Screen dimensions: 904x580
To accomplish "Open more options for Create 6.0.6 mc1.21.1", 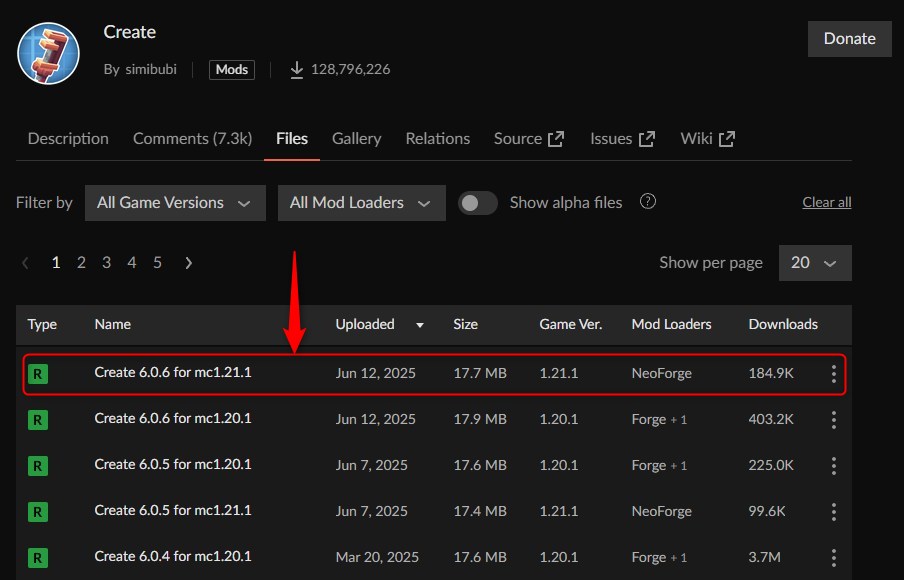I will click(x=834, y=374).
